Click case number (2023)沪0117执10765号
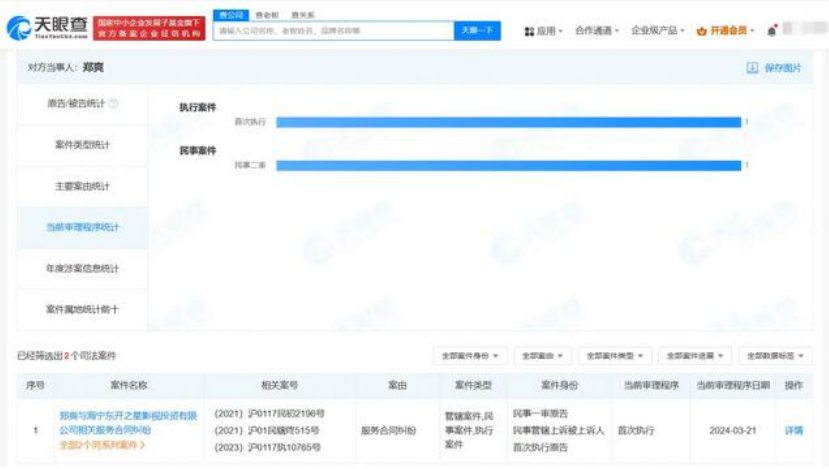This screenshot has height=469, width=829. [x=268, y=447]
